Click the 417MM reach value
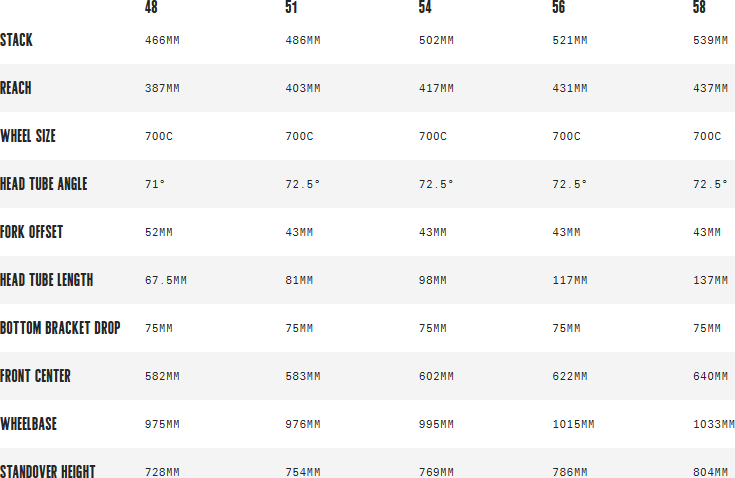 436,89
